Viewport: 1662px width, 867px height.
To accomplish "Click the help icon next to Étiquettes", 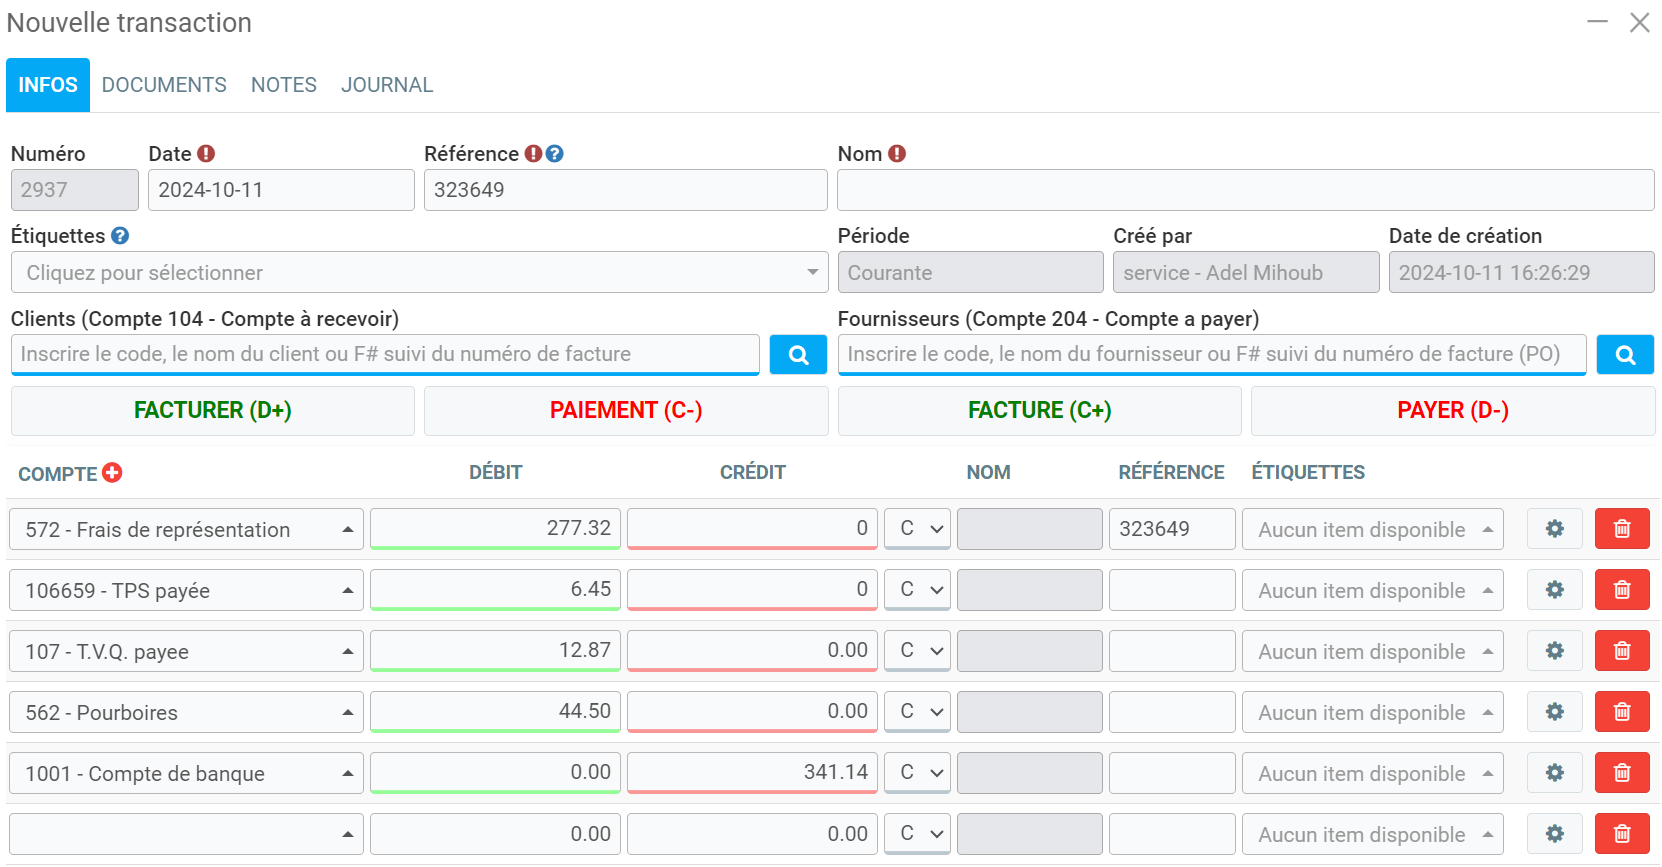I will tap(120, 236).
